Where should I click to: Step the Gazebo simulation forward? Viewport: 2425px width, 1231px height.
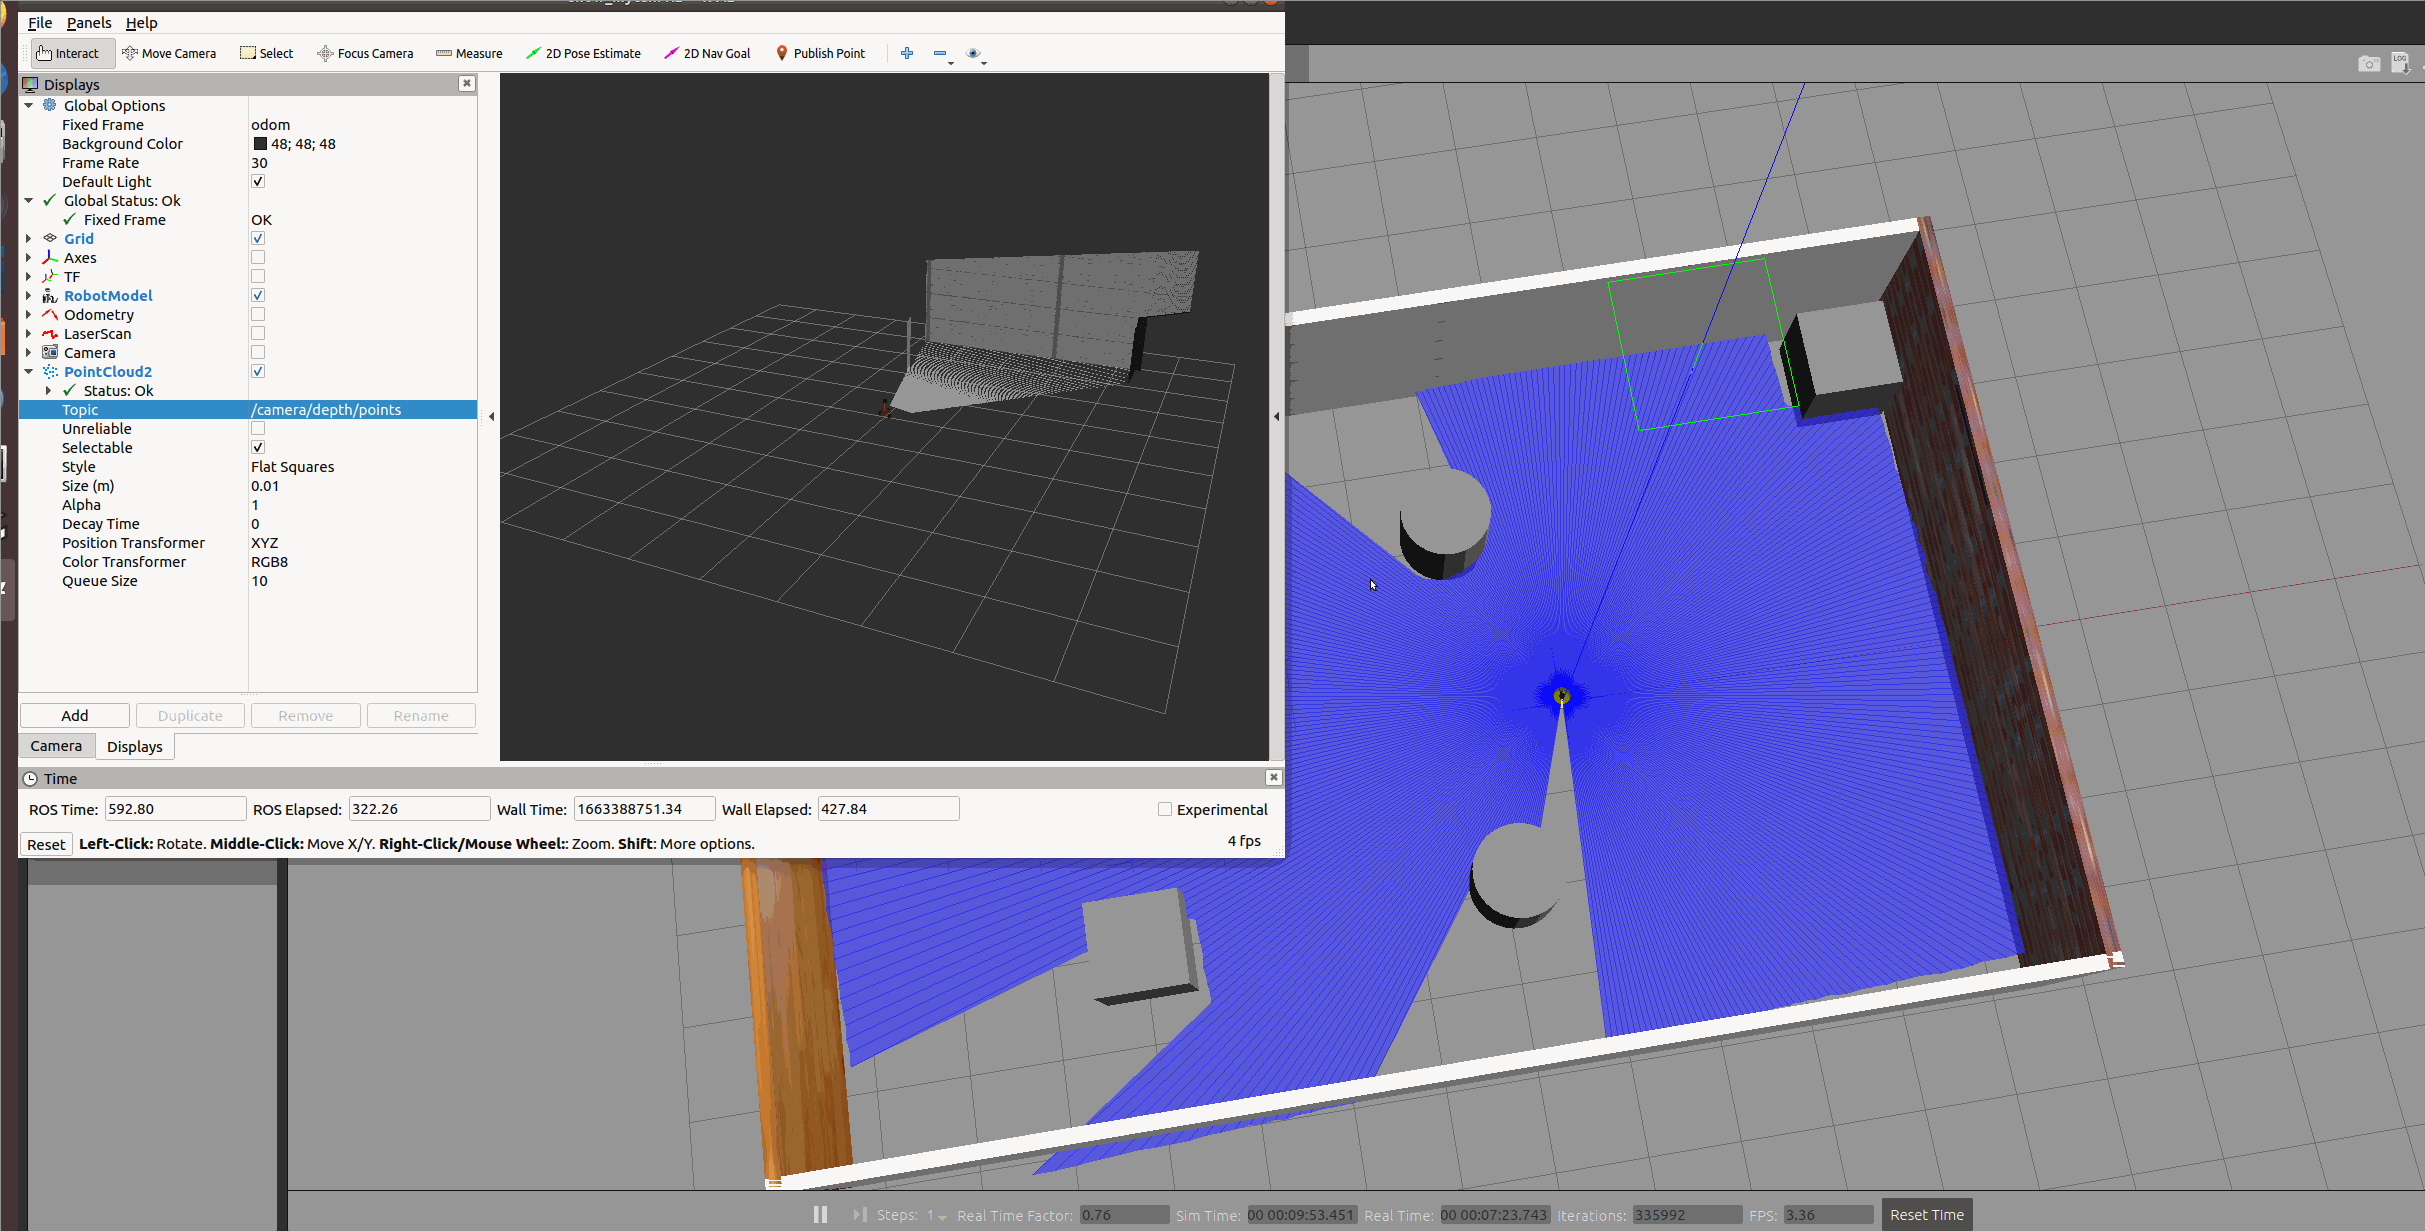pyautogui.click(x=859, y=1214)
